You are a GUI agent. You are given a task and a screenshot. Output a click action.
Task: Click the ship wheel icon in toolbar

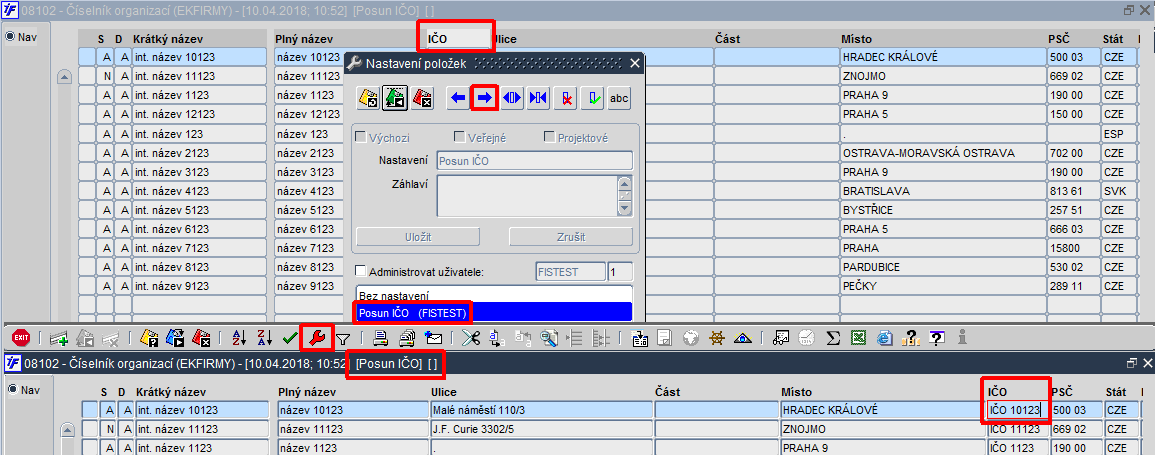coord(717,338)
